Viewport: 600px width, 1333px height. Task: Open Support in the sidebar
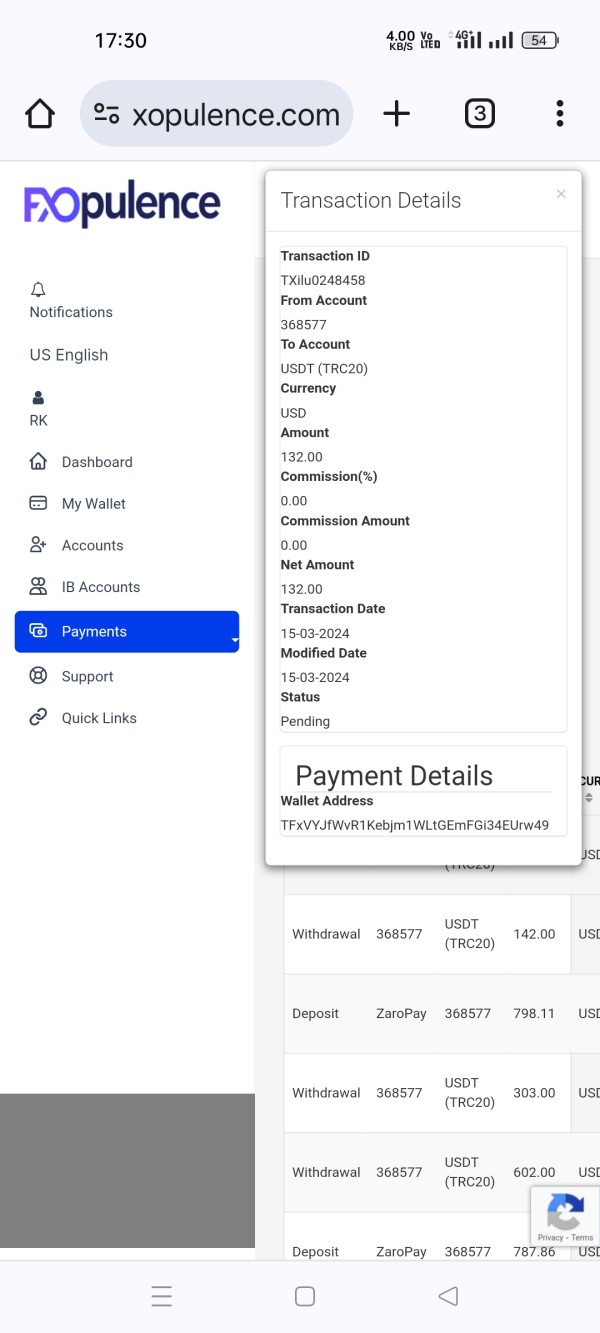click(x=88, y=677)
